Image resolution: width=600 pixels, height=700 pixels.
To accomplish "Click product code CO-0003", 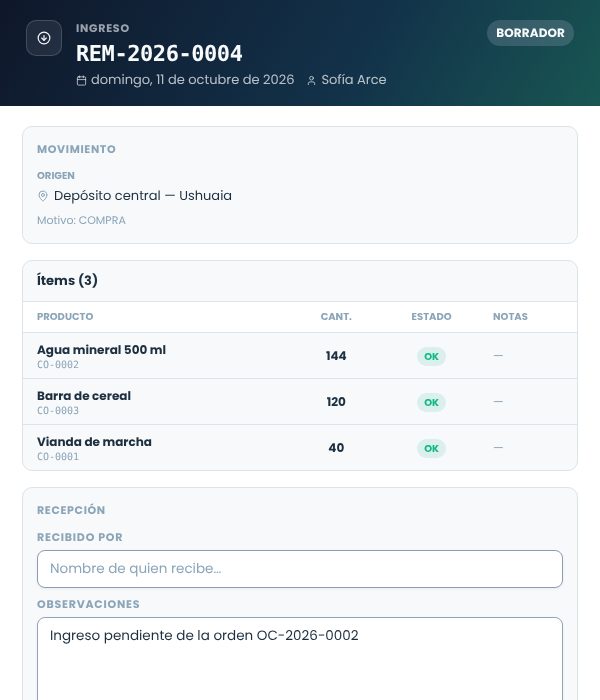I will (x=58, y=411).
